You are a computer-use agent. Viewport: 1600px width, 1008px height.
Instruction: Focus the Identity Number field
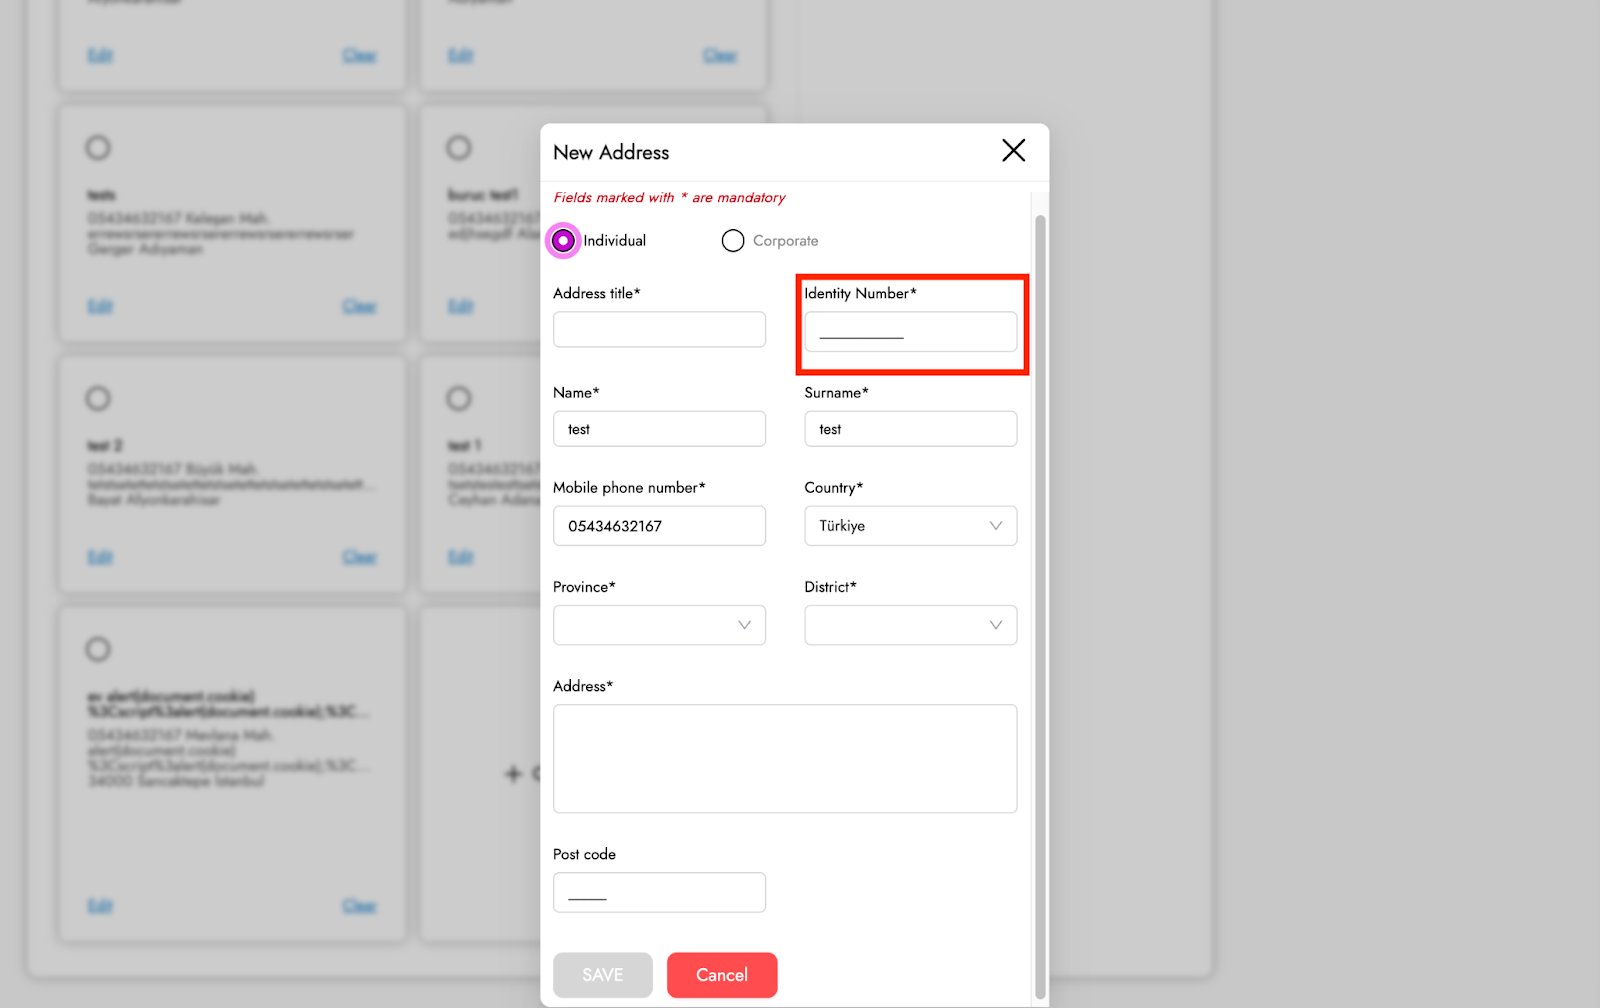click(x=910, y=332)
